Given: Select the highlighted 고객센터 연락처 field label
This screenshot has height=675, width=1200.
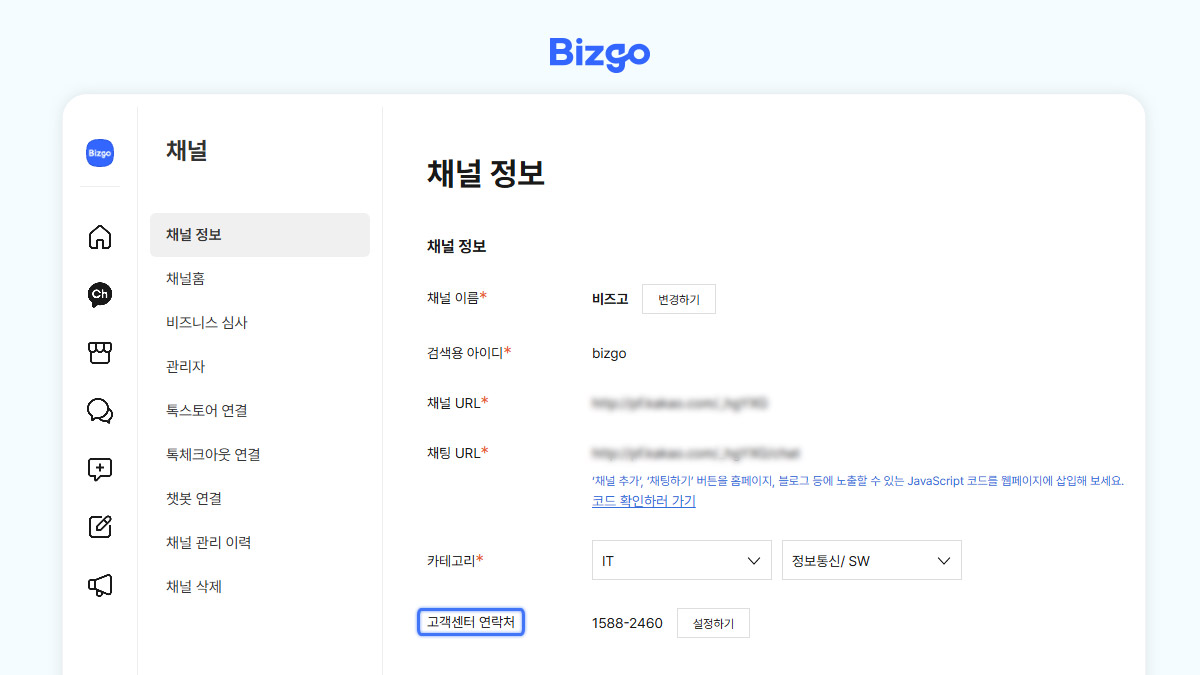Looking at the screenshot, I should 470,621.
